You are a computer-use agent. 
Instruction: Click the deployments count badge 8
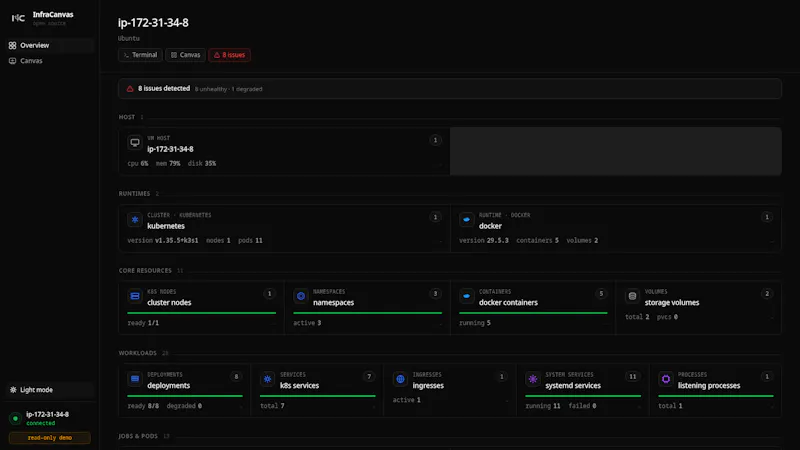tap(236, 377)
